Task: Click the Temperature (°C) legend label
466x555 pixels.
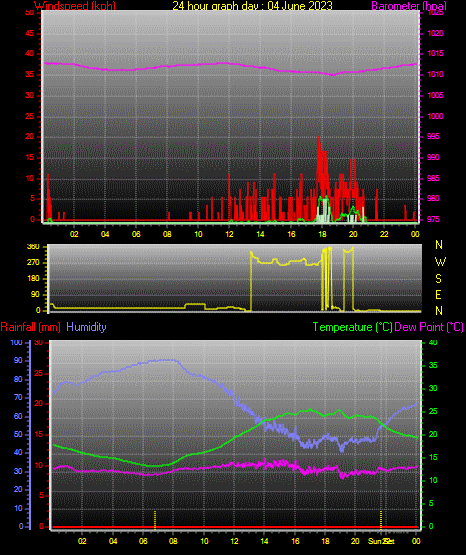Action: point(352,327)
